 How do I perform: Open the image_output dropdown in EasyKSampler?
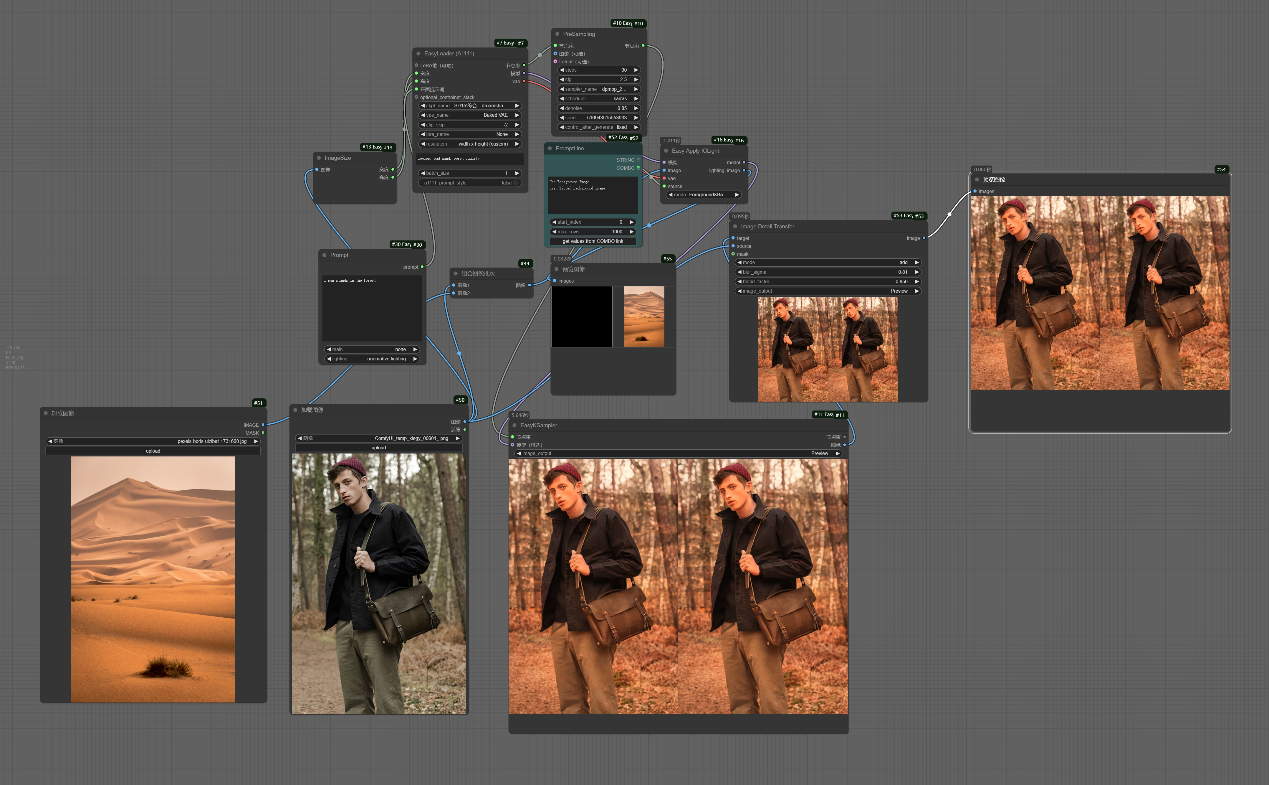[x=678, y=453]
